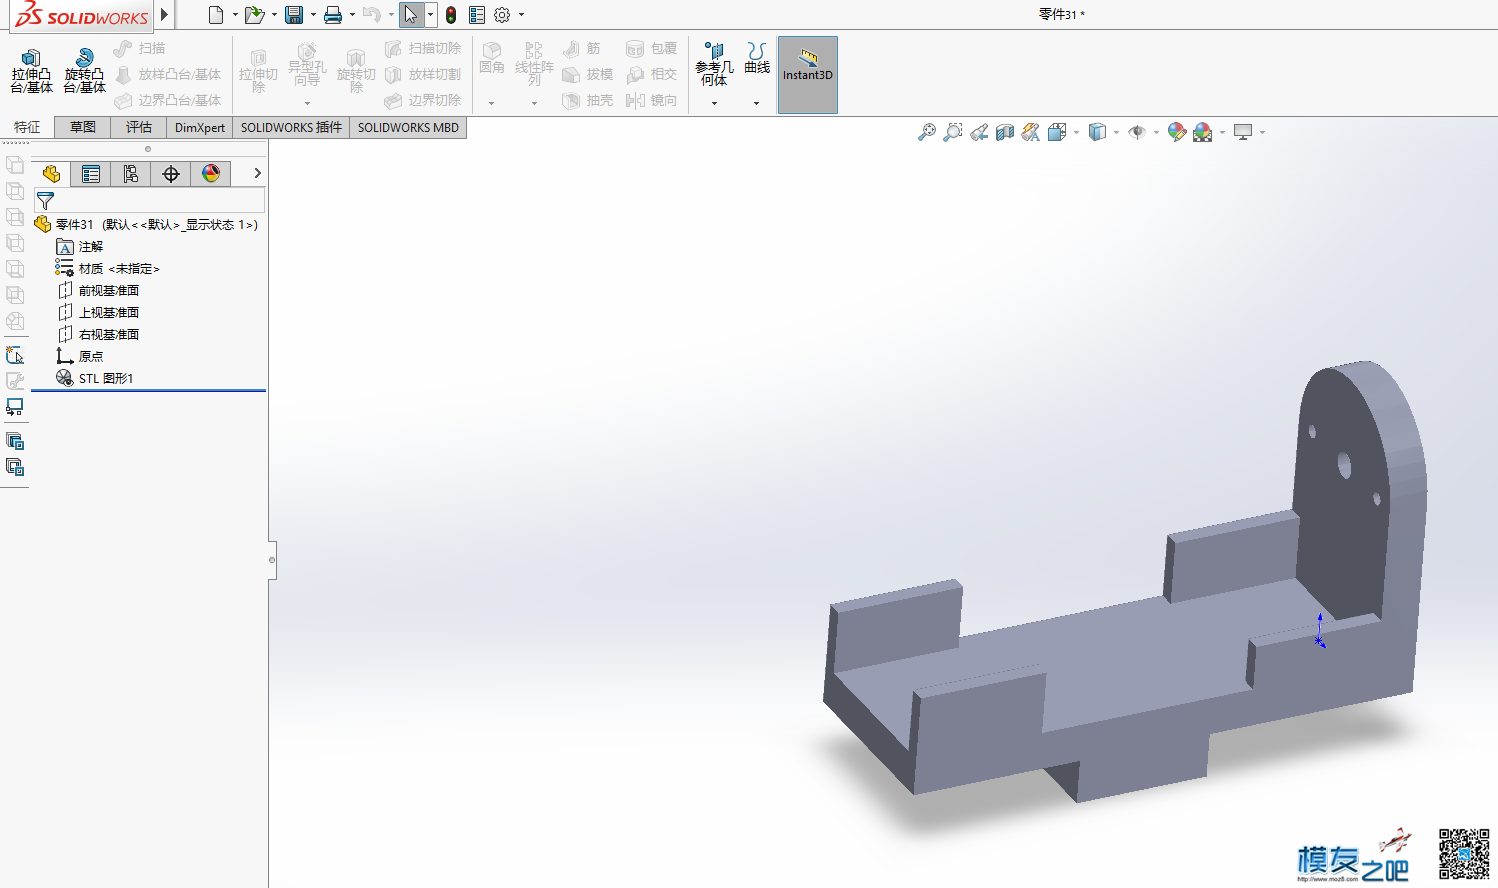Save the current part

coord(294,15)
